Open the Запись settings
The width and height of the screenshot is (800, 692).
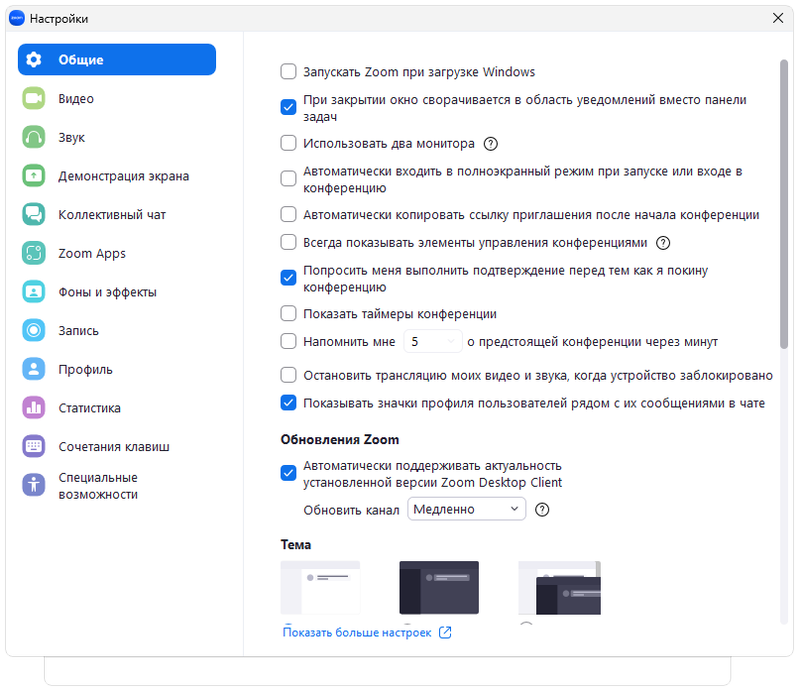(117, 330)
